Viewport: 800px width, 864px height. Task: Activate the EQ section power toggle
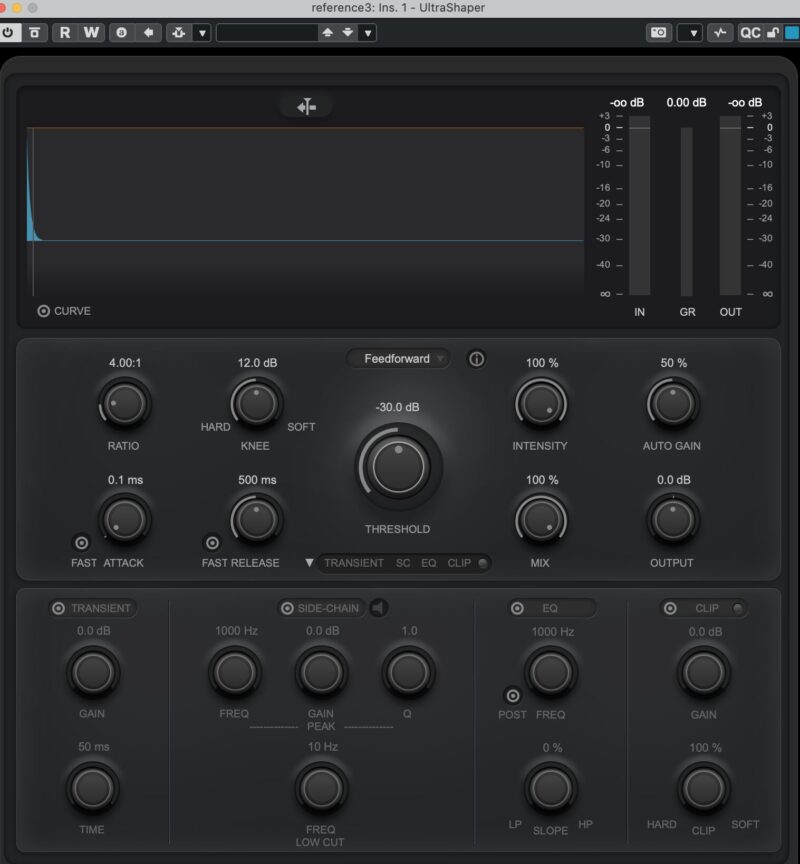pyautogui.click(x=517, y=608)
